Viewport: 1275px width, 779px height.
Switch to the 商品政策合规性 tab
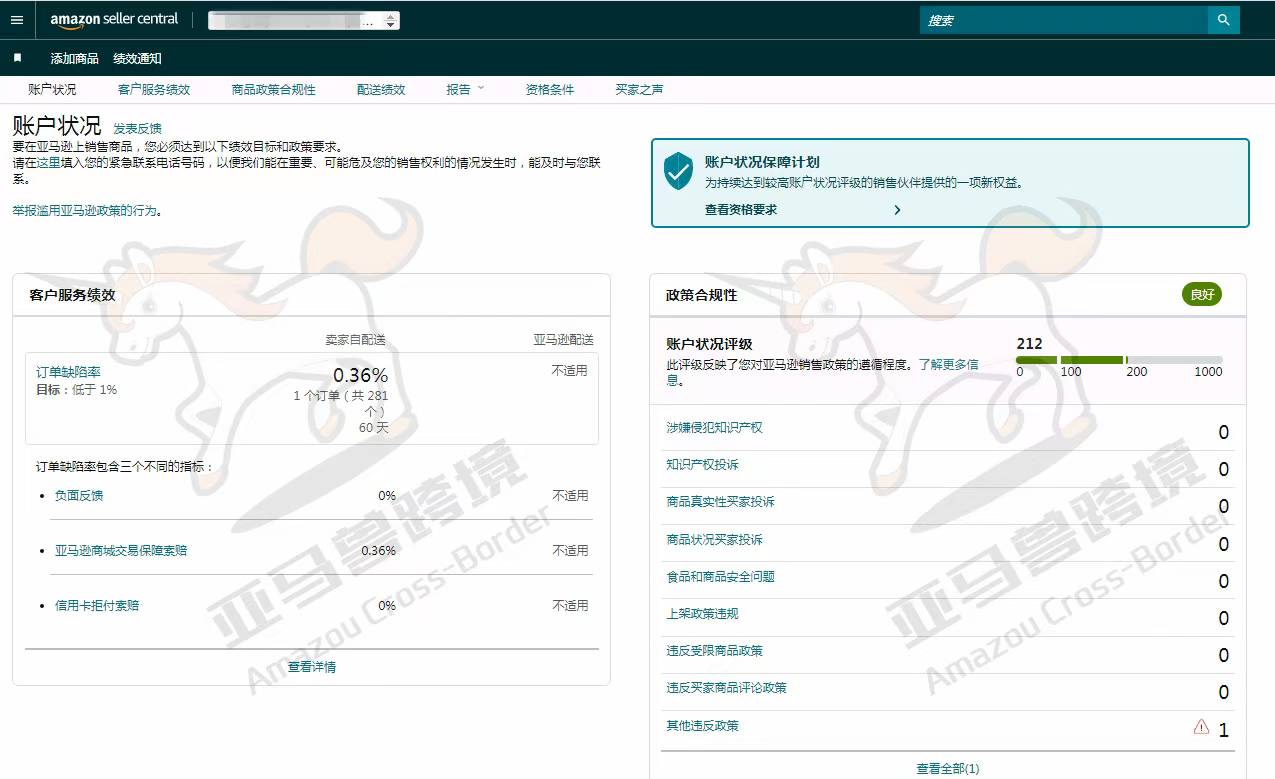273,89
